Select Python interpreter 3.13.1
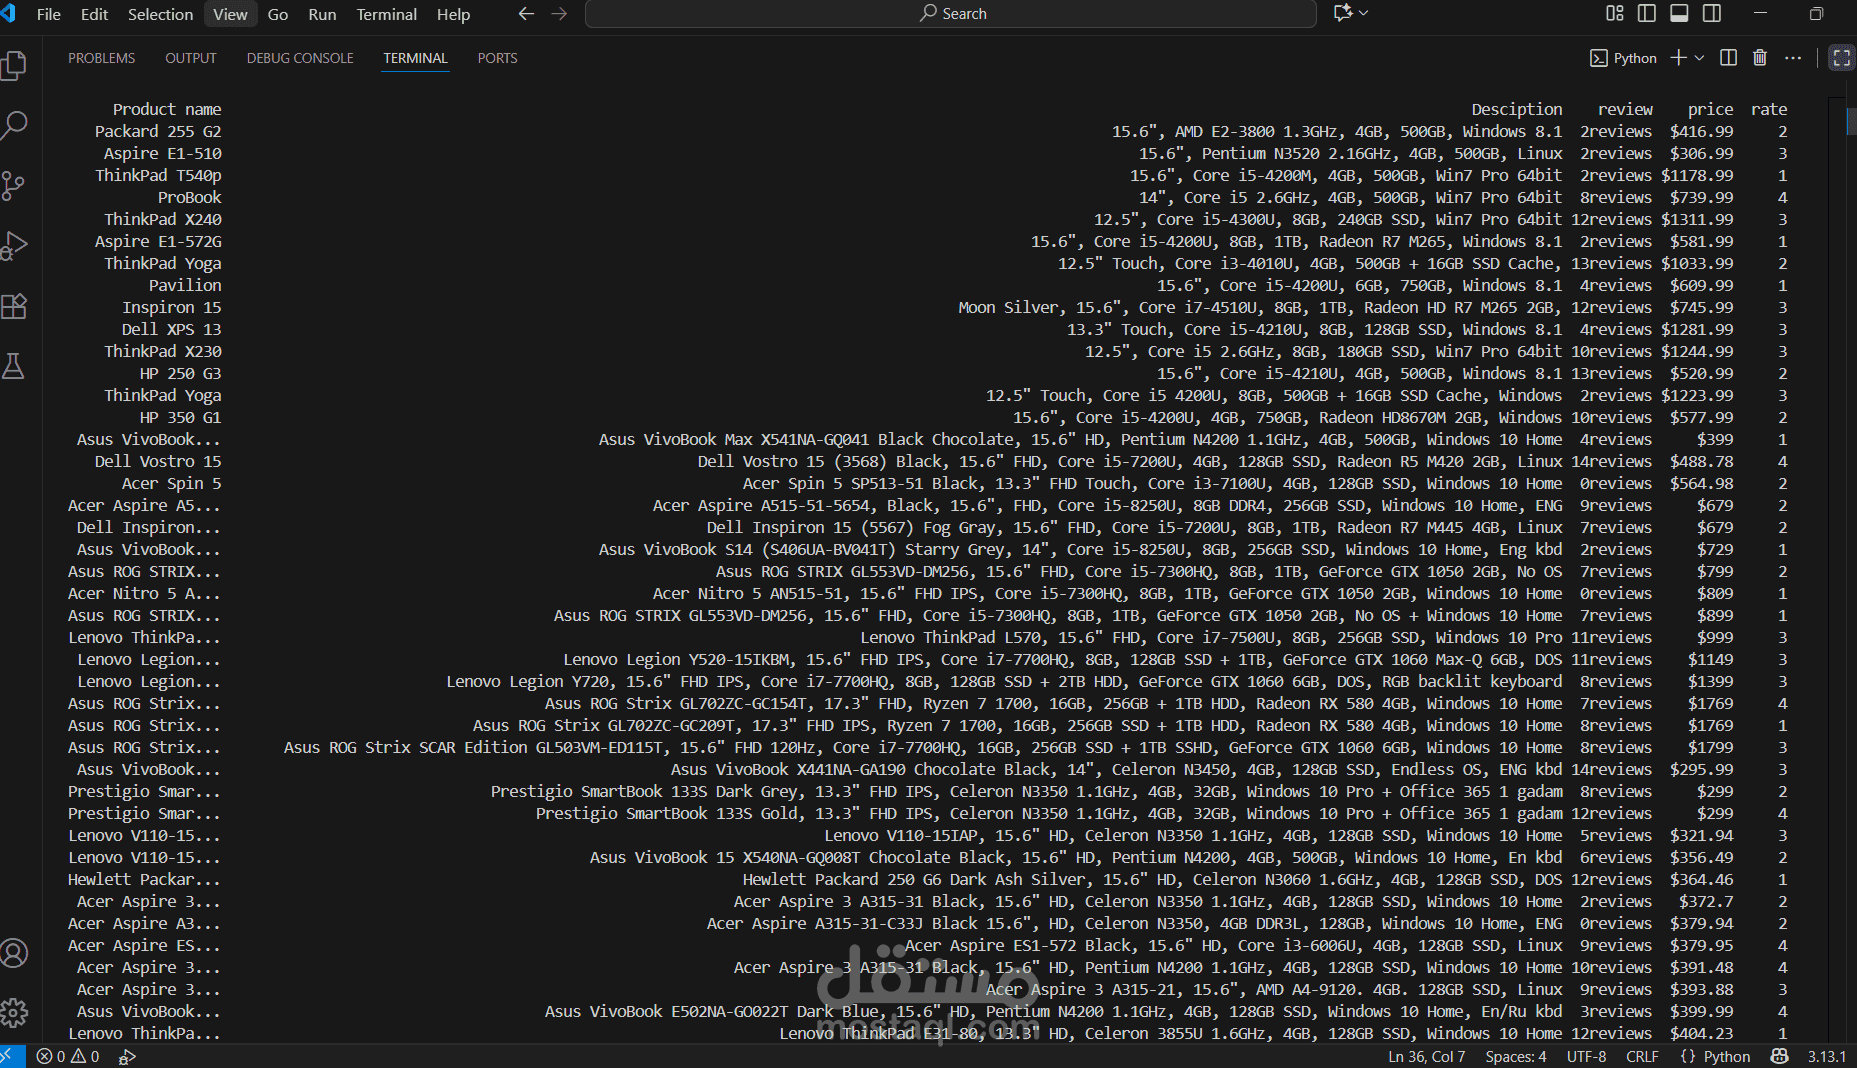This screenshot has height=1068, width=1857. point(1826,1056)
